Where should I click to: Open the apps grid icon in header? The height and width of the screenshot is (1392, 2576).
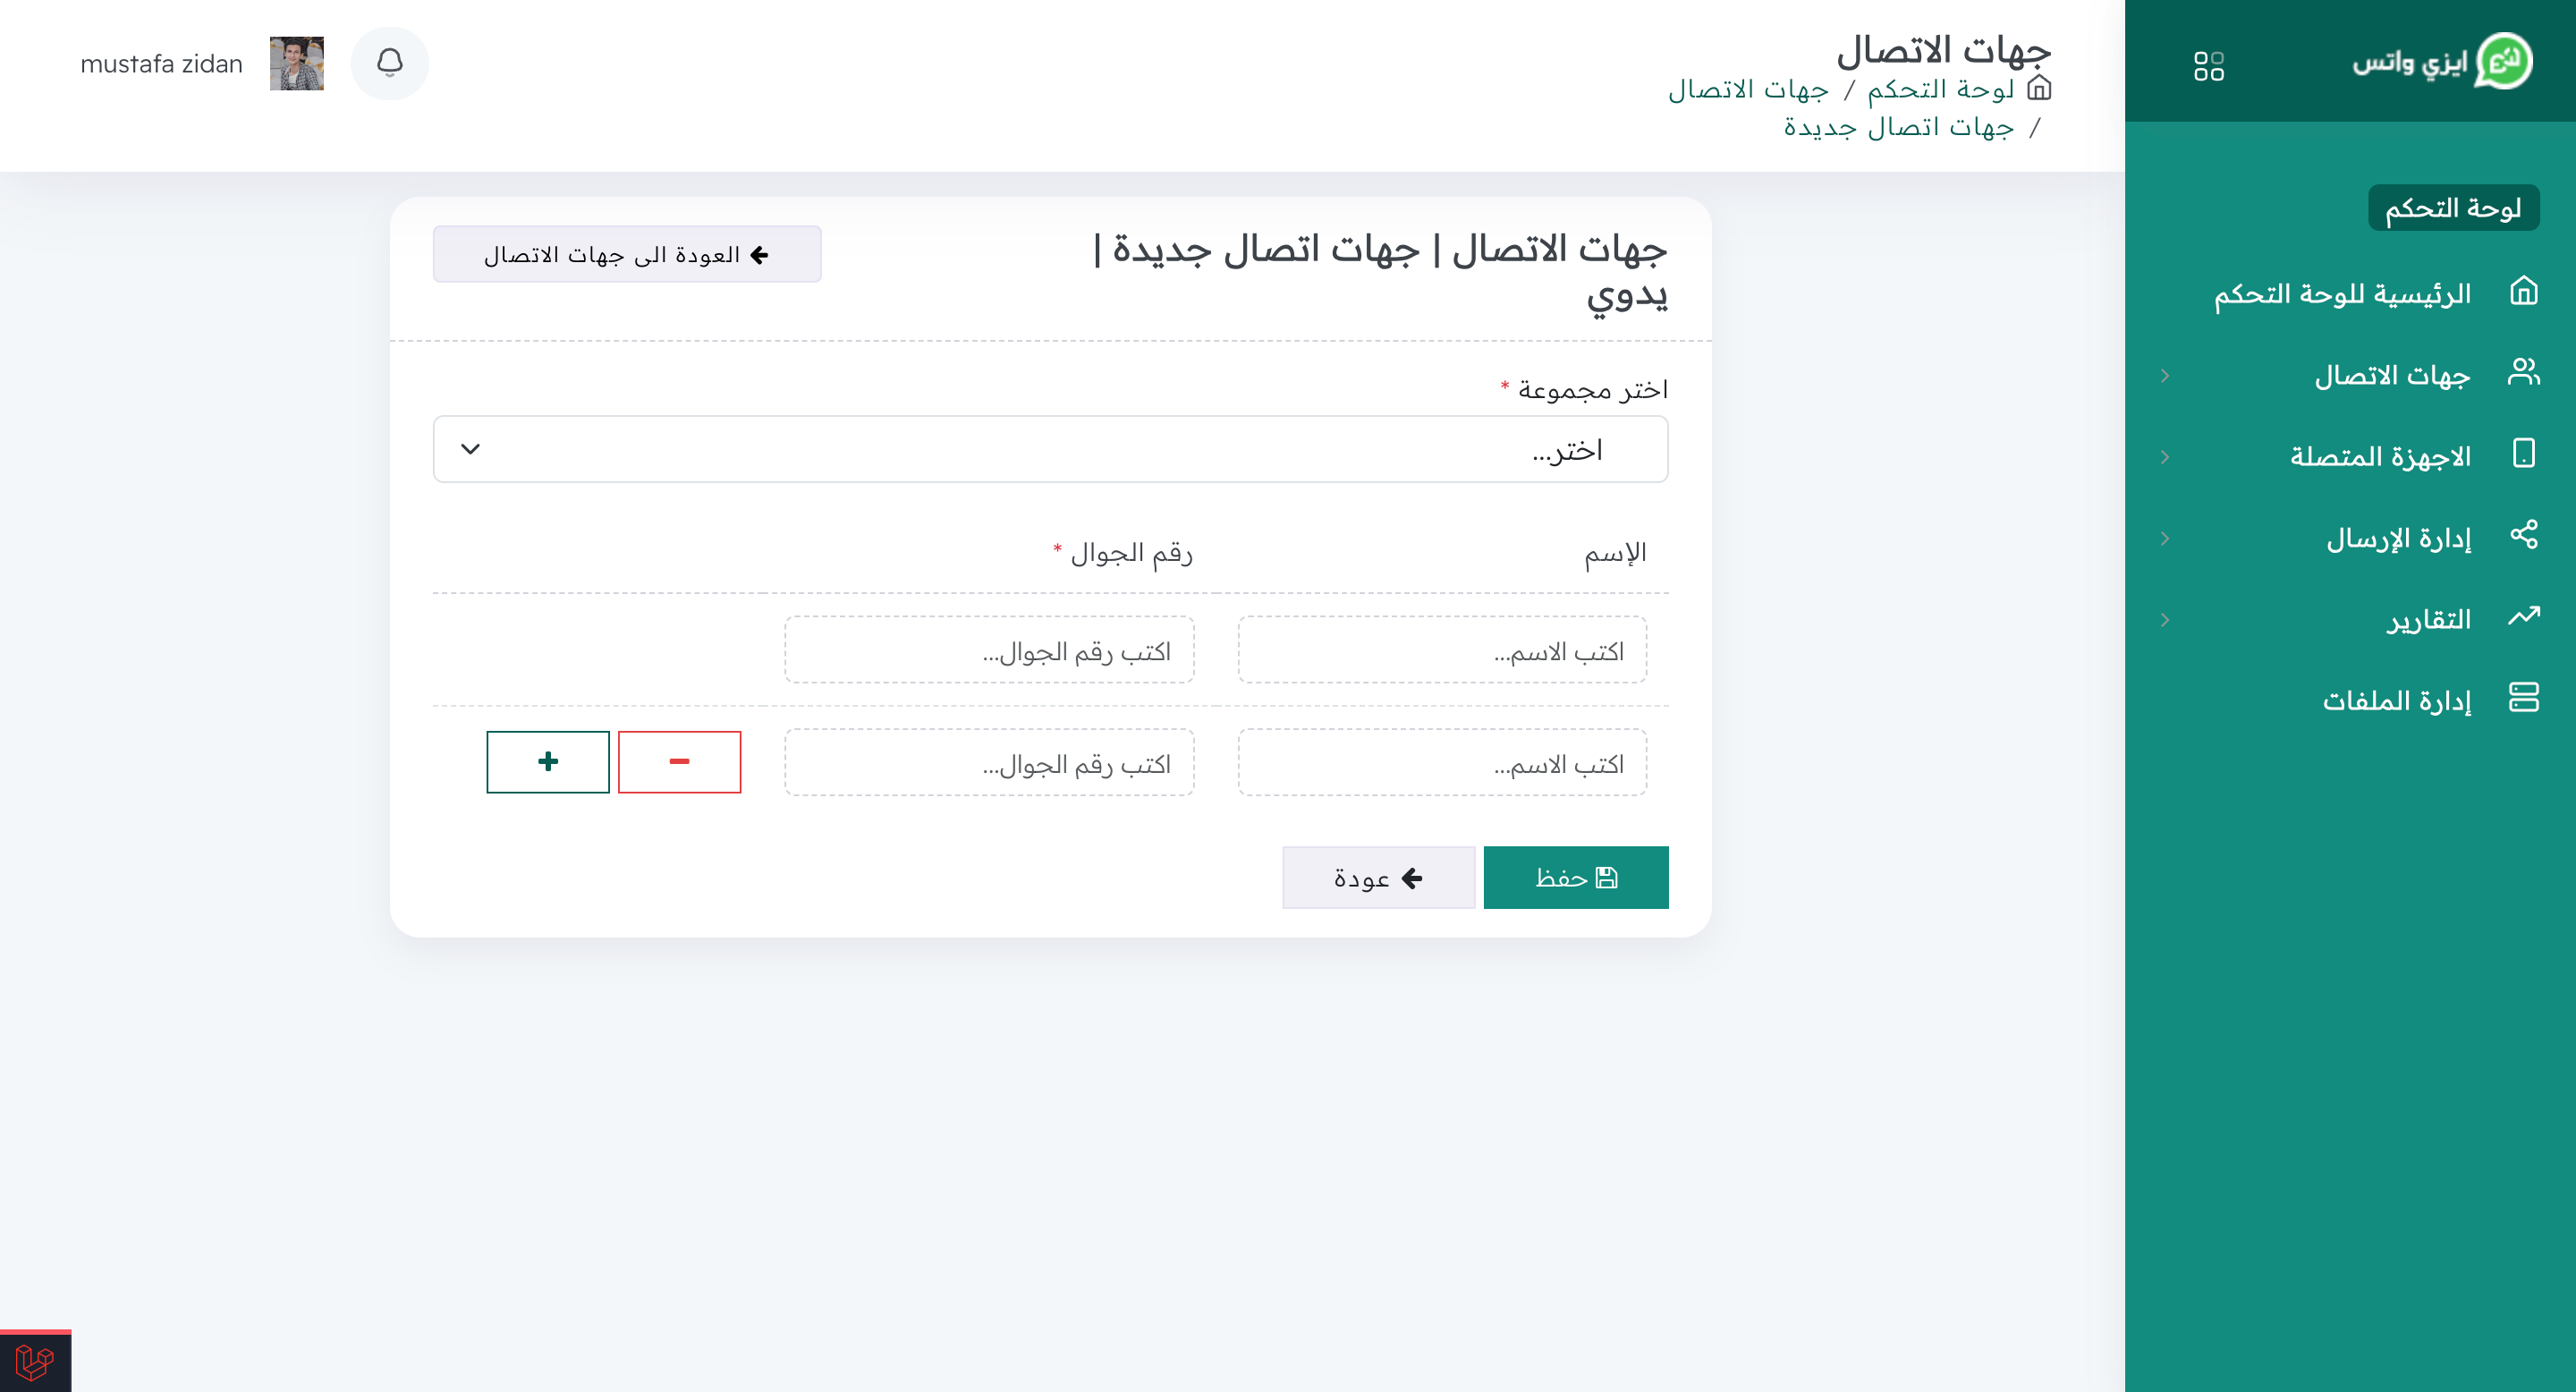tap(2209, 66)
